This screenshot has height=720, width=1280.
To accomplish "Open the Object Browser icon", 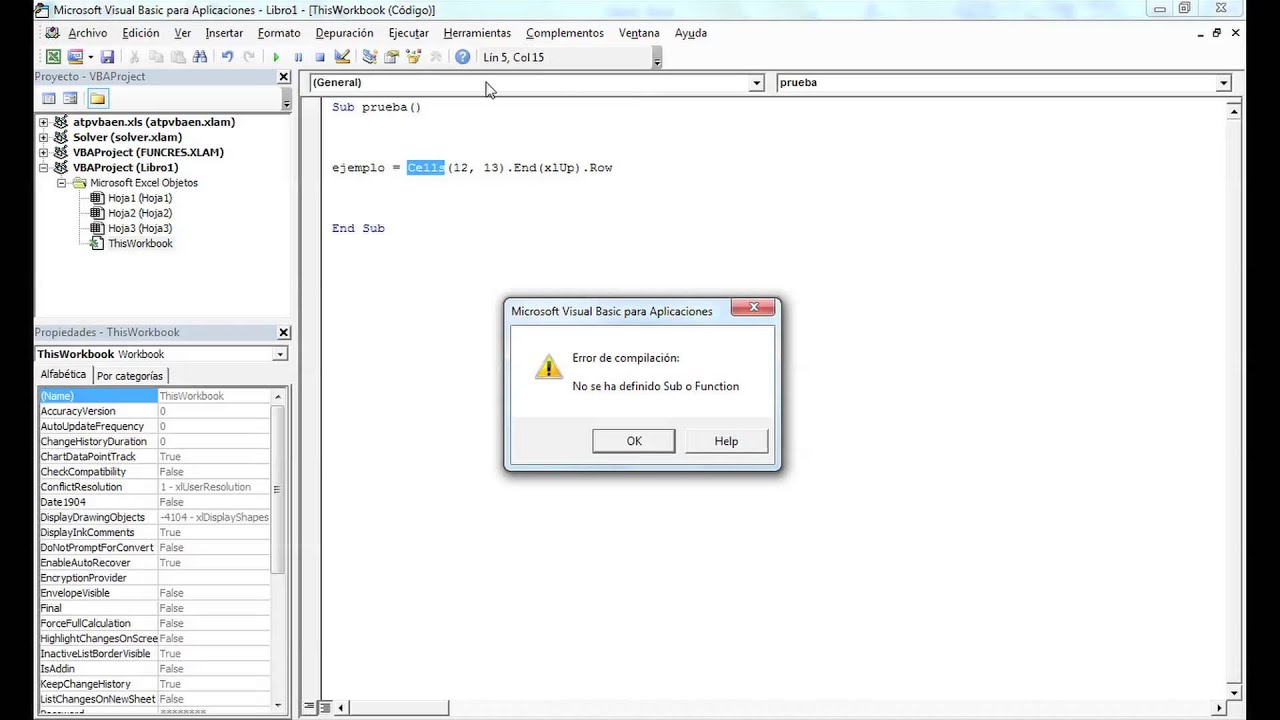I will (413, 57).
